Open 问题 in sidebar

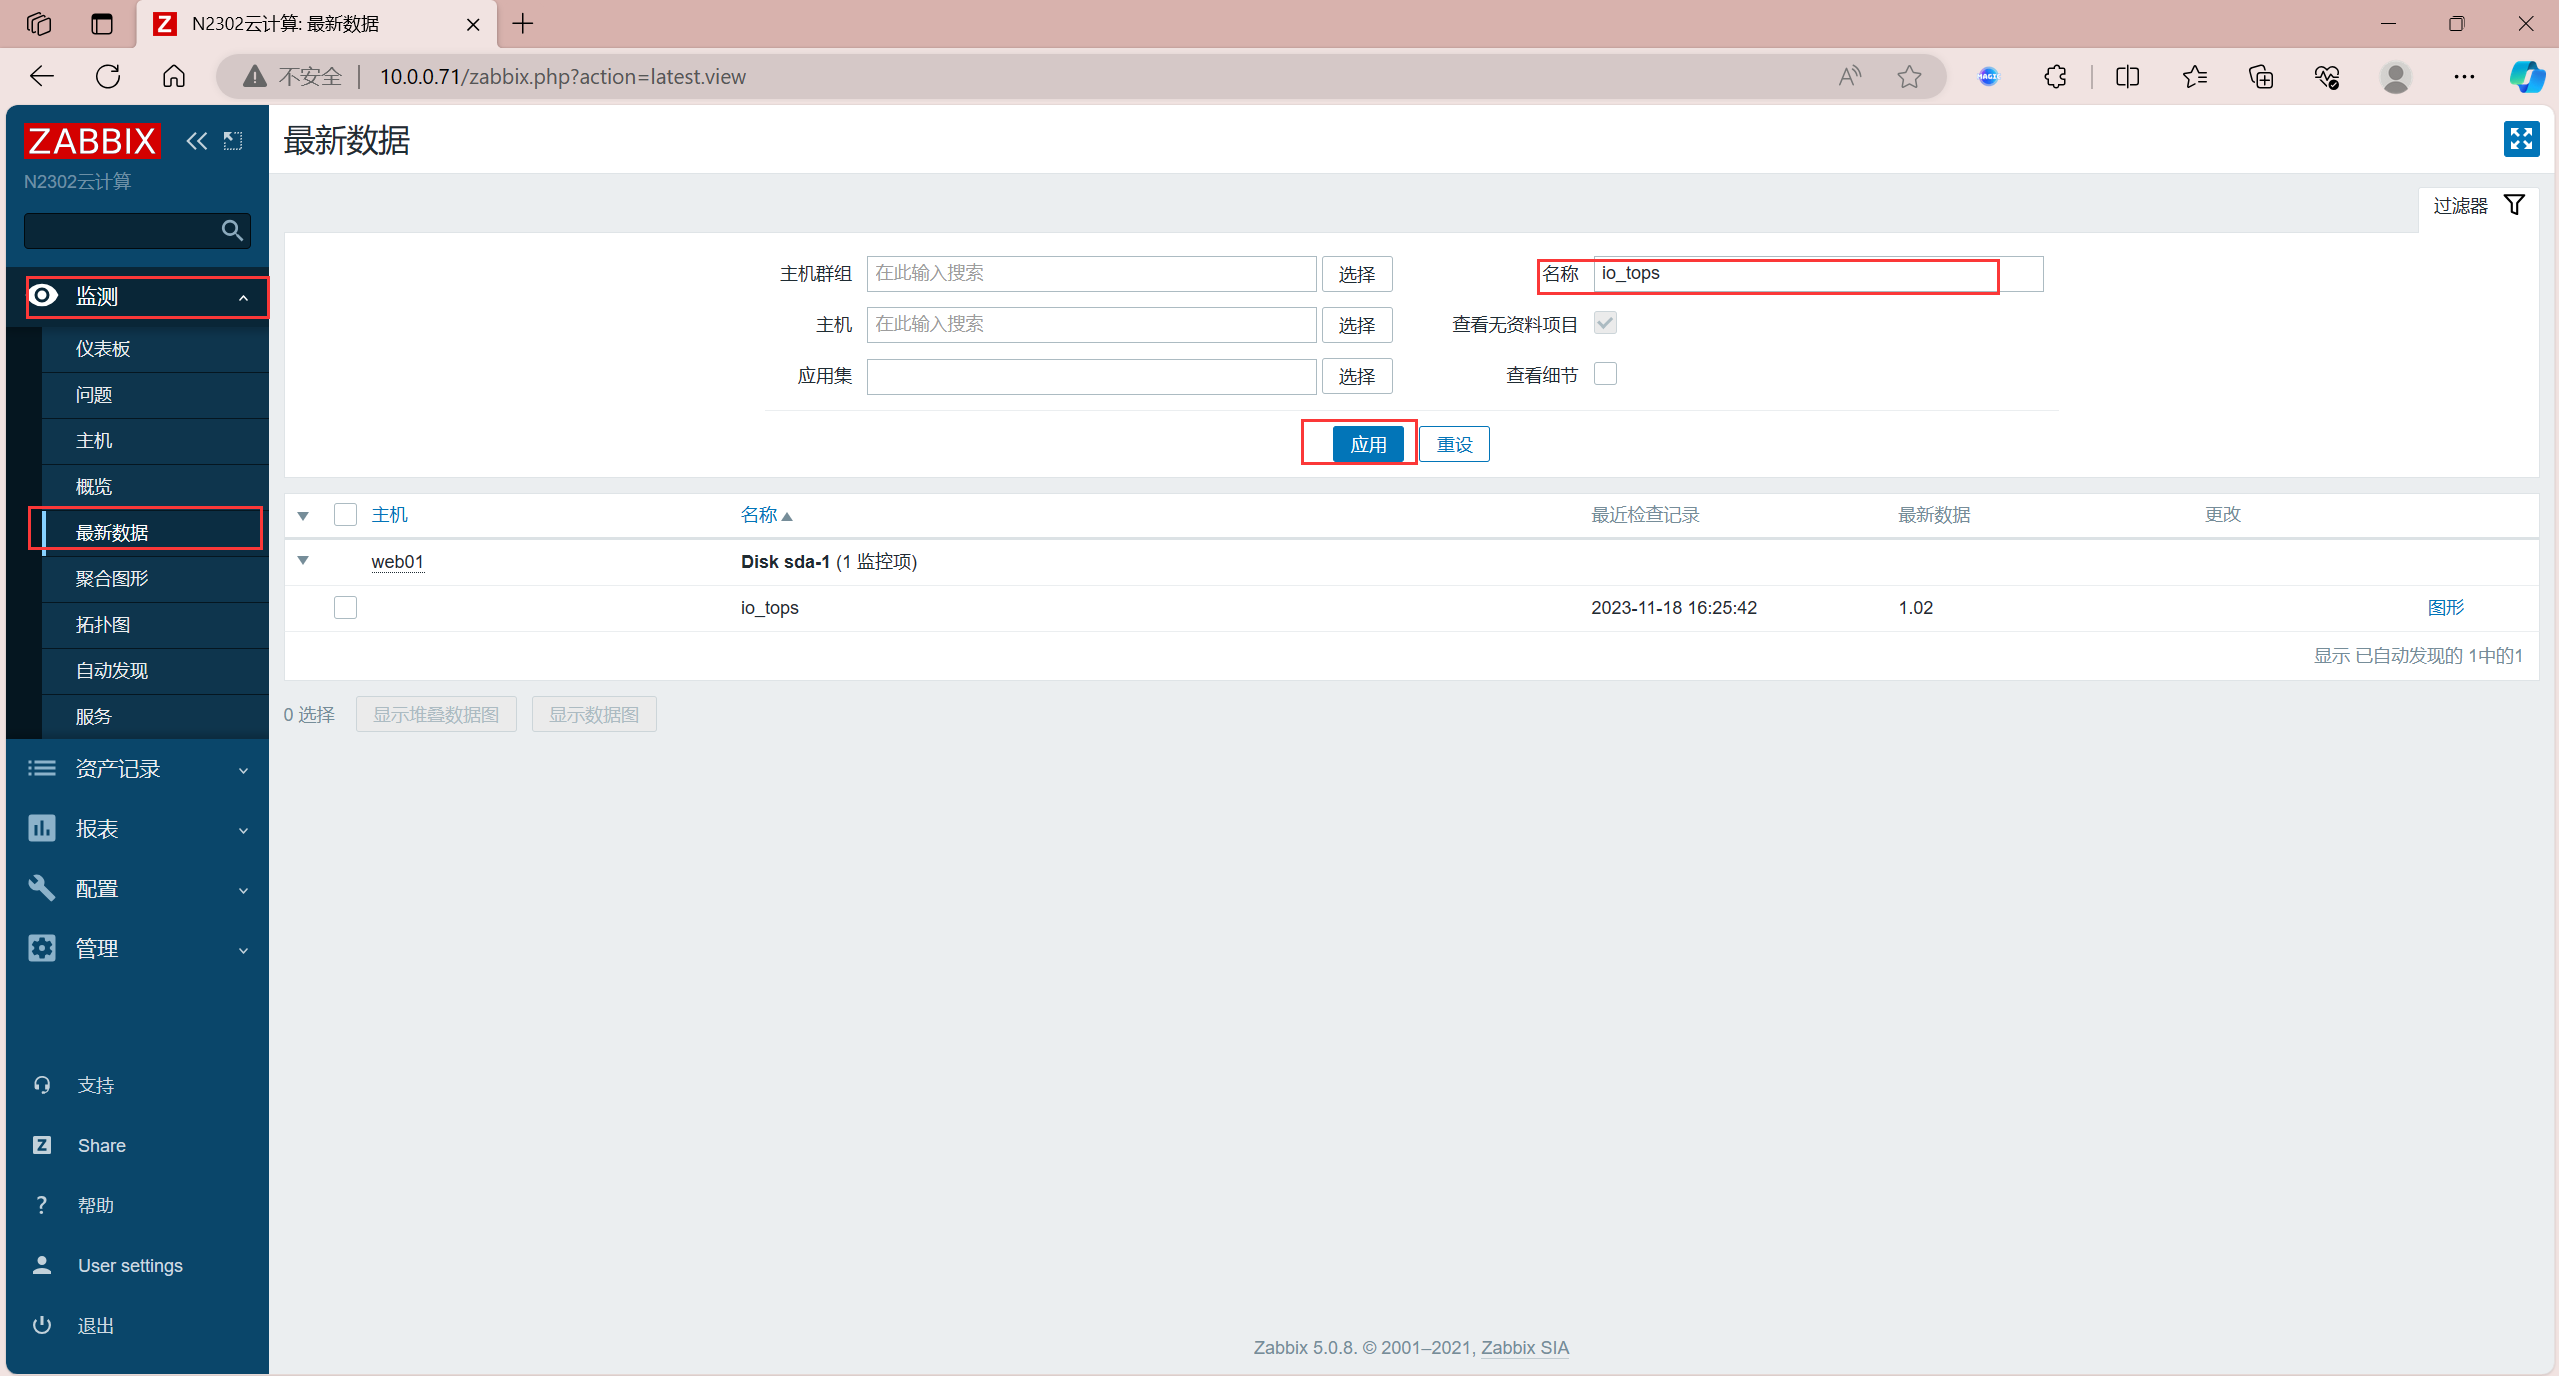(x=155, y=395)
